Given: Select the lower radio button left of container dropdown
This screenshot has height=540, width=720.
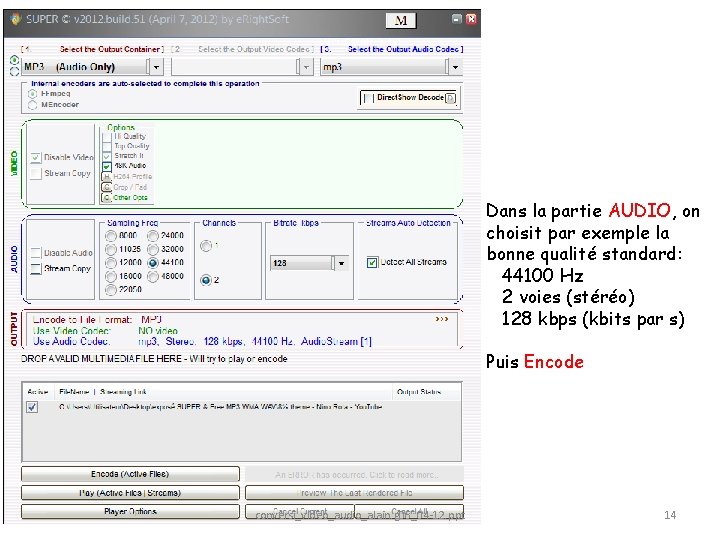Looking at the screenshot, I should click(15, 71).
